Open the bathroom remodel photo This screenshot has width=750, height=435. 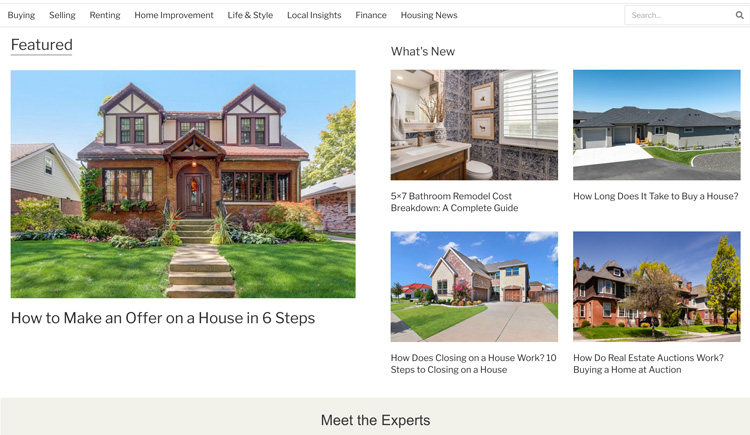point(474,125)
